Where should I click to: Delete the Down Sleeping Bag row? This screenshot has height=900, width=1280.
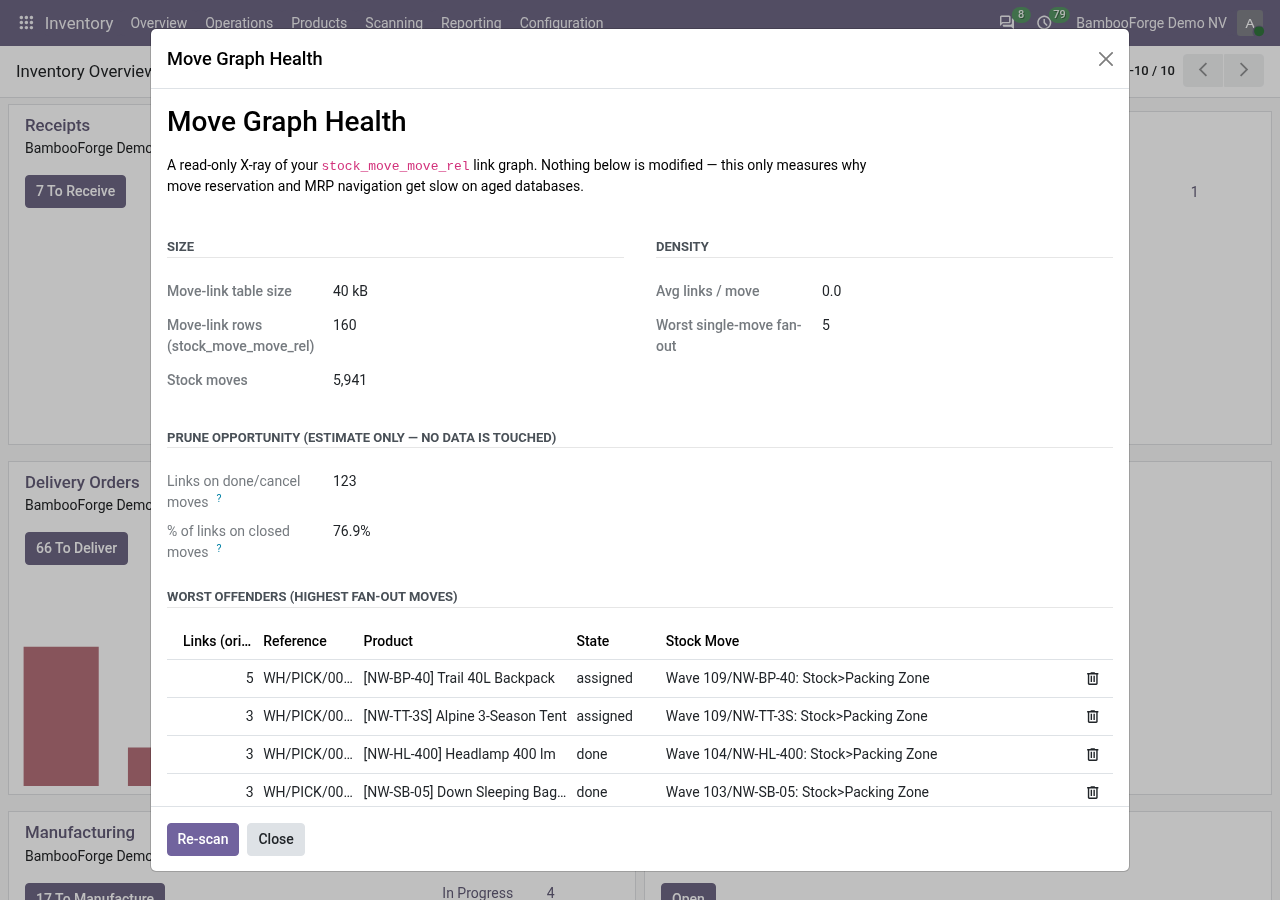coord(1092,792)
